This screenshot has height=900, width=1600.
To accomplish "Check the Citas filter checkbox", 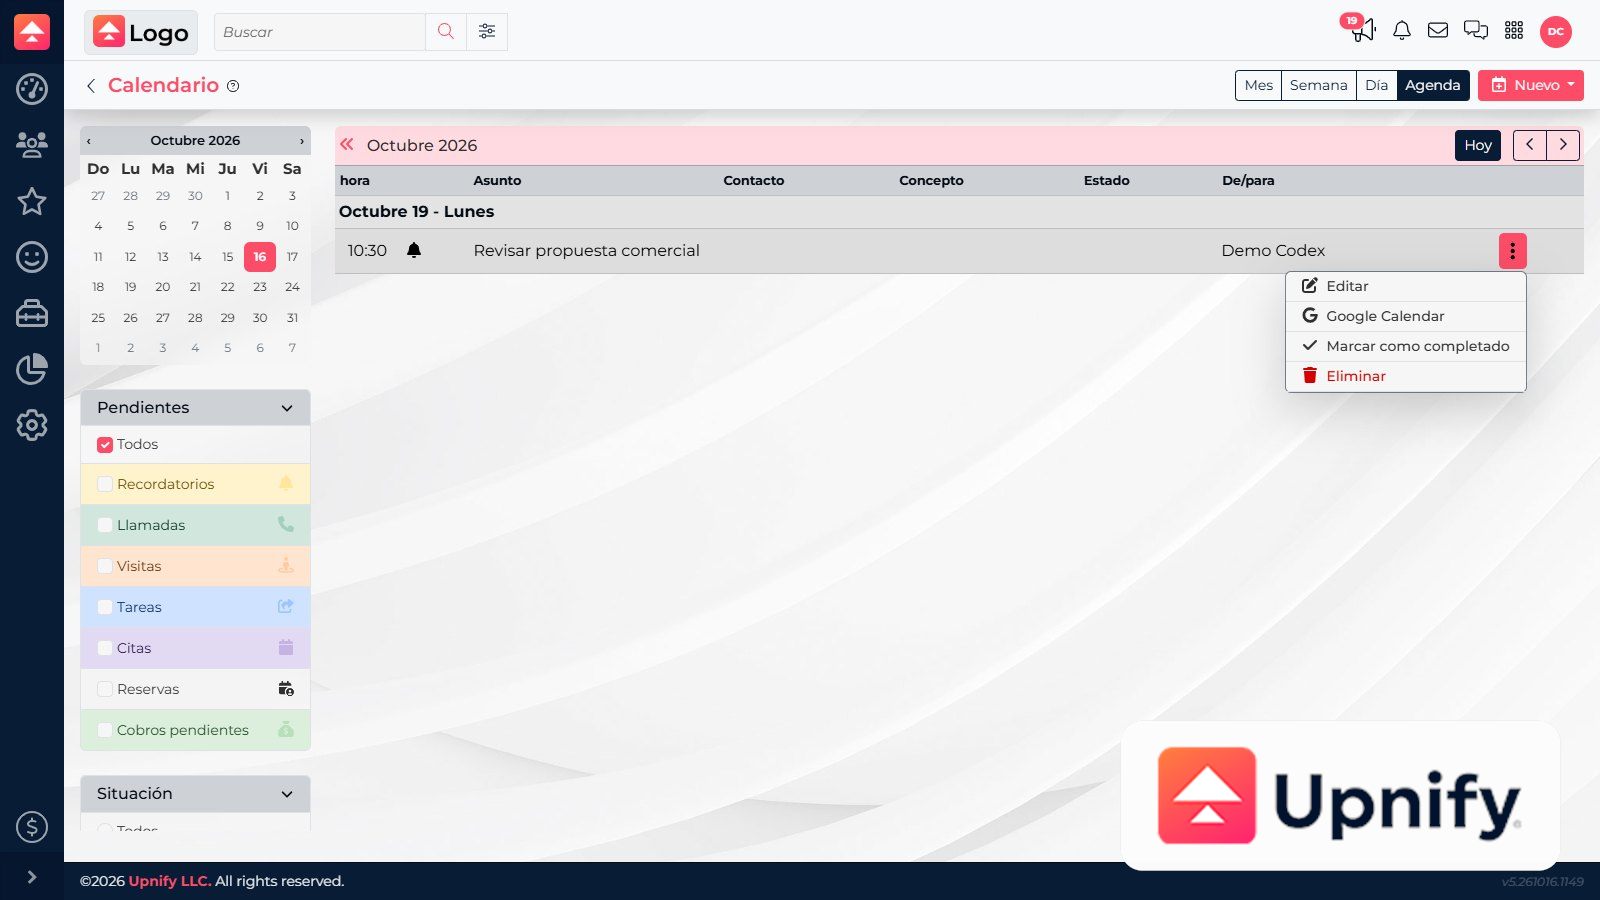I will pos(105,649).
